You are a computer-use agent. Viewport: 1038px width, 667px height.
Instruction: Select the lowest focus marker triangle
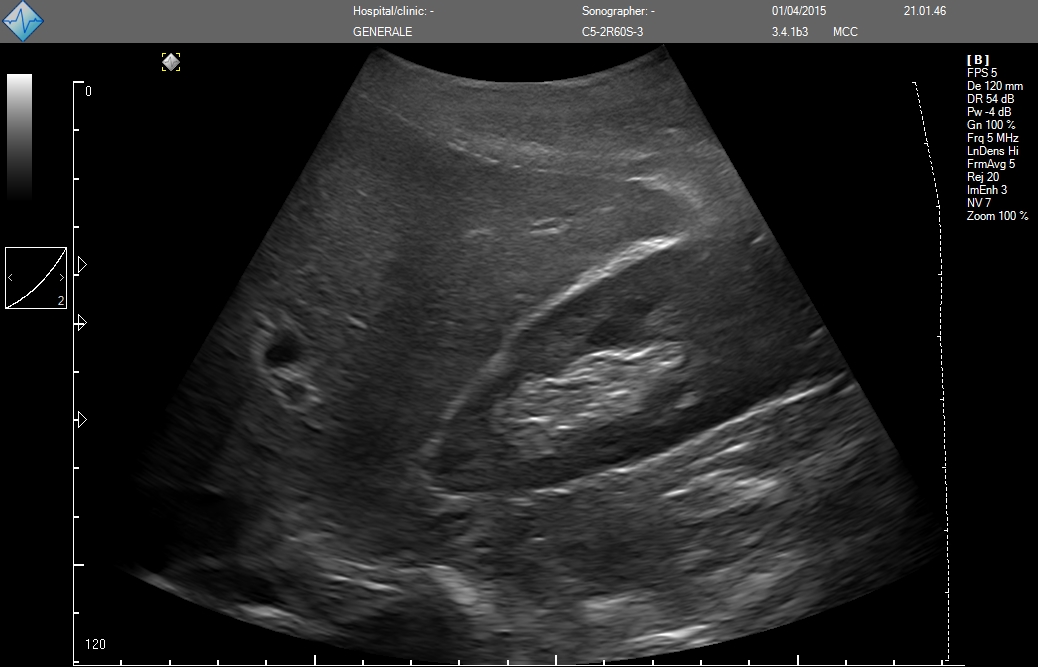point(82,420)
